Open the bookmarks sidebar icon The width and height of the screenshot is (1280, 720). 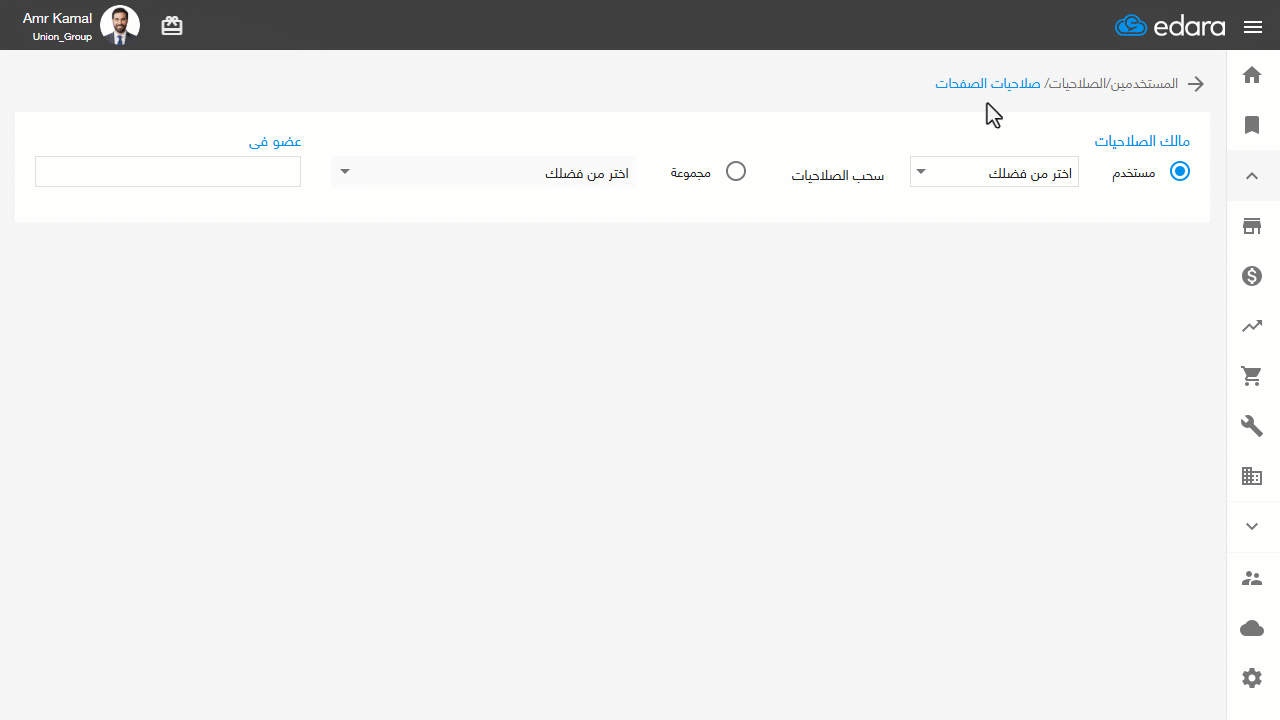pyautogui.click(x=1252, y=125)
